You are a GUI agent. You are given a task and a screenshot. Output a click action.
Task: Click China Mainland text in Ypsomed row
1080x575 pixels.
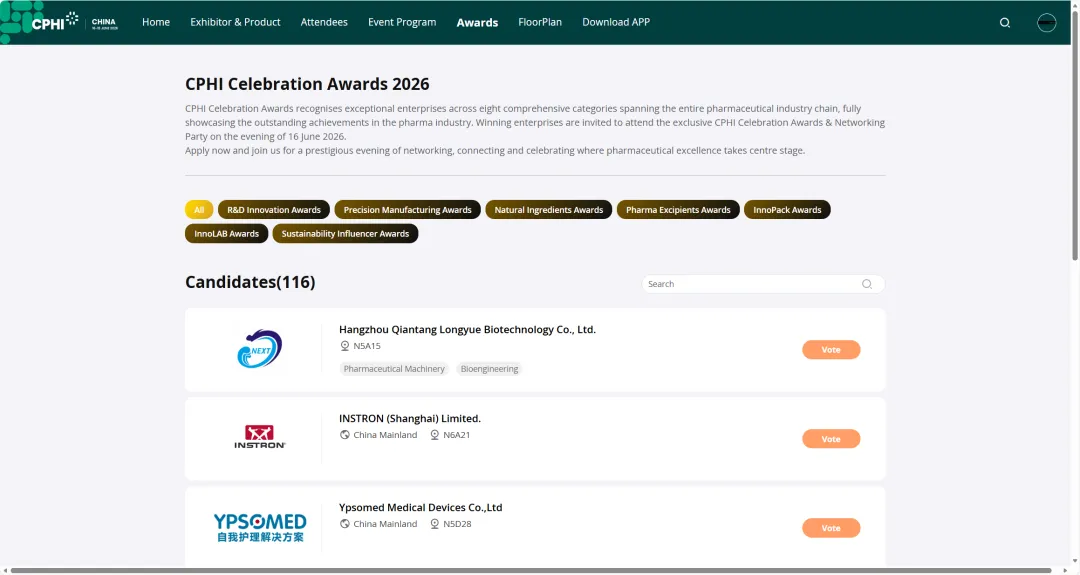pos(385,523)
